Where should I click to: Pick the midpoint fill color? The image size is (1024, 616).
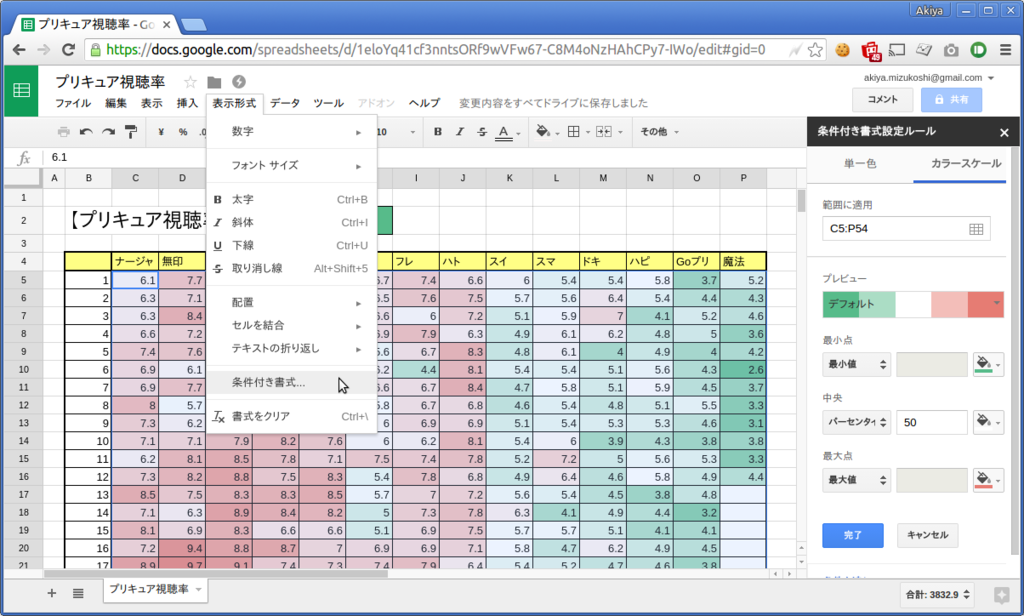987,422
